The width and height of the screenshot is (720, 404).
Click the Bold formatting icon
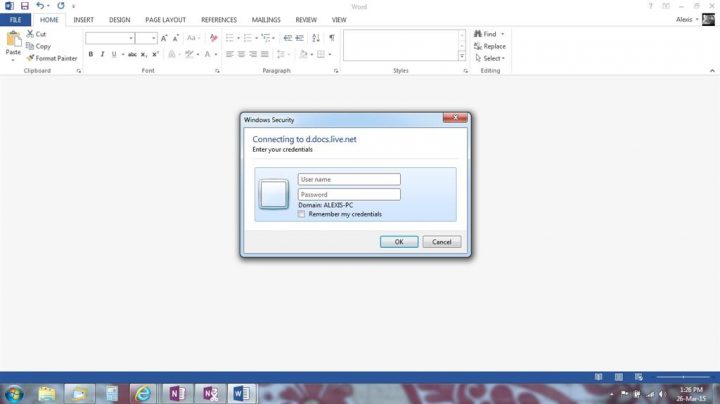[90, 54]
